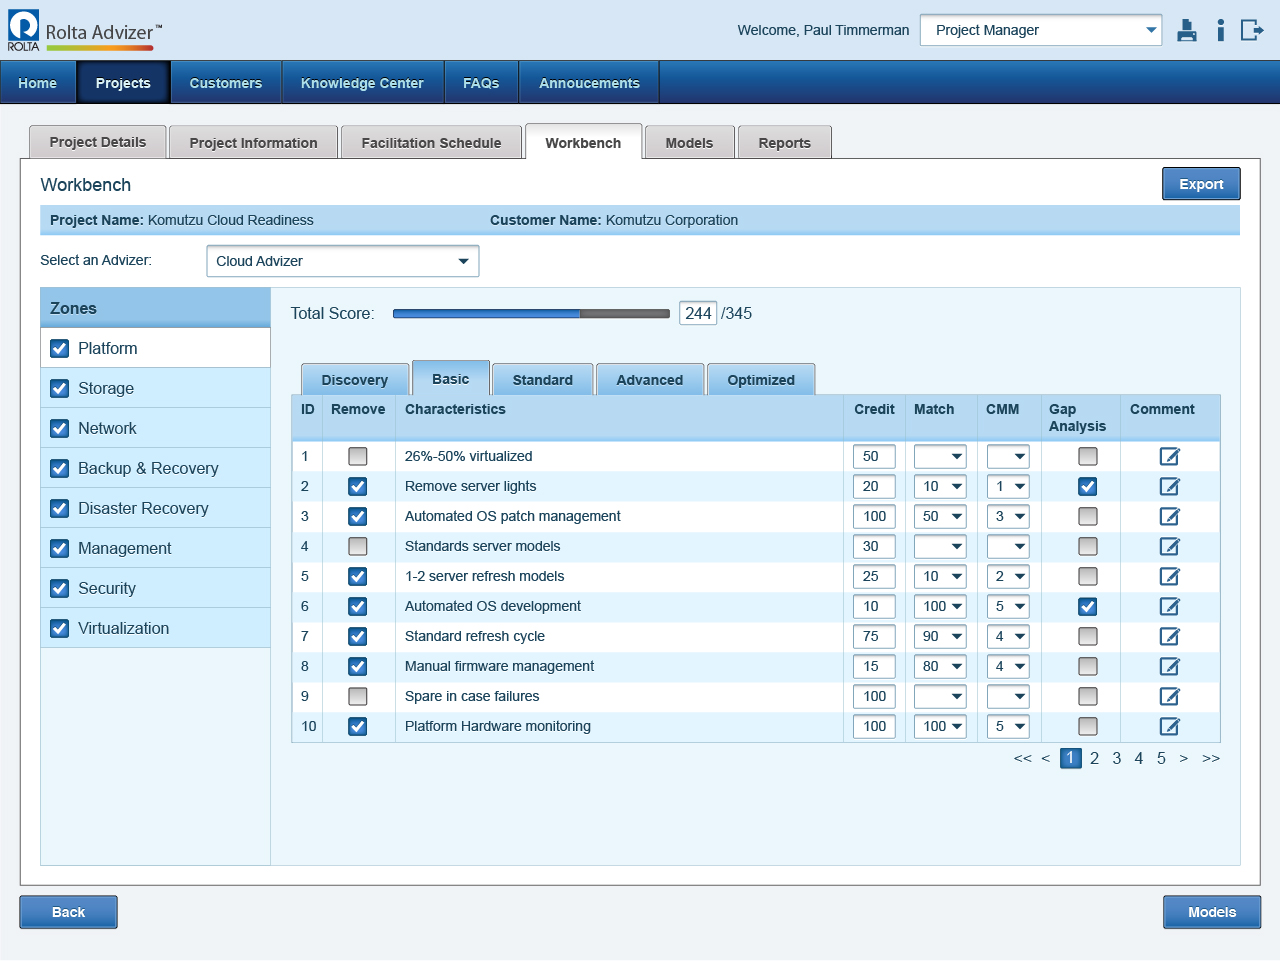The image size is (1280, 961).
Task: Click the Models button at bottom right
Action: pyautogui.click(x=1212, y=912)
